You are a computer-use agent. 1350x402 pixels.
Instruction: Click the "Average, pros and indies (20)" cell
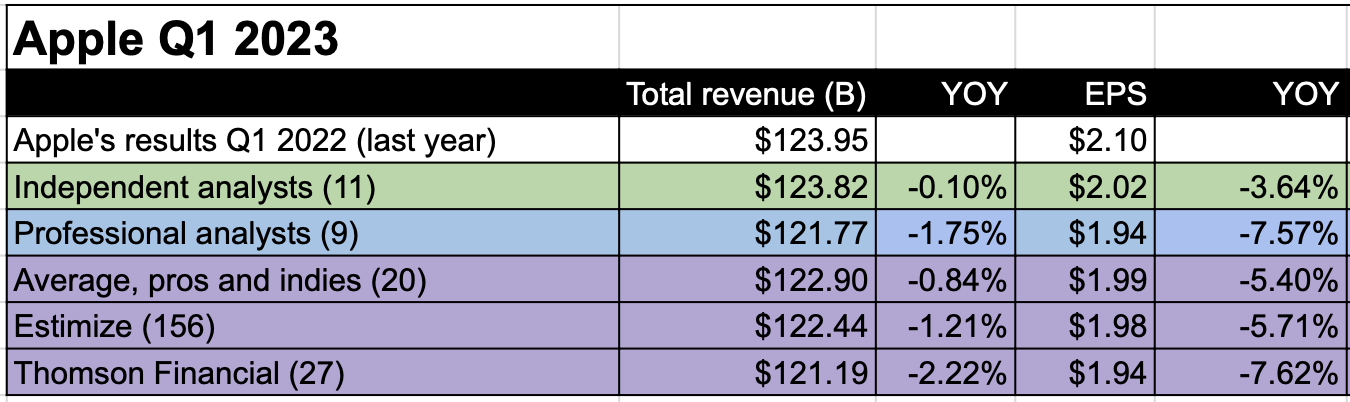[220, 281]
